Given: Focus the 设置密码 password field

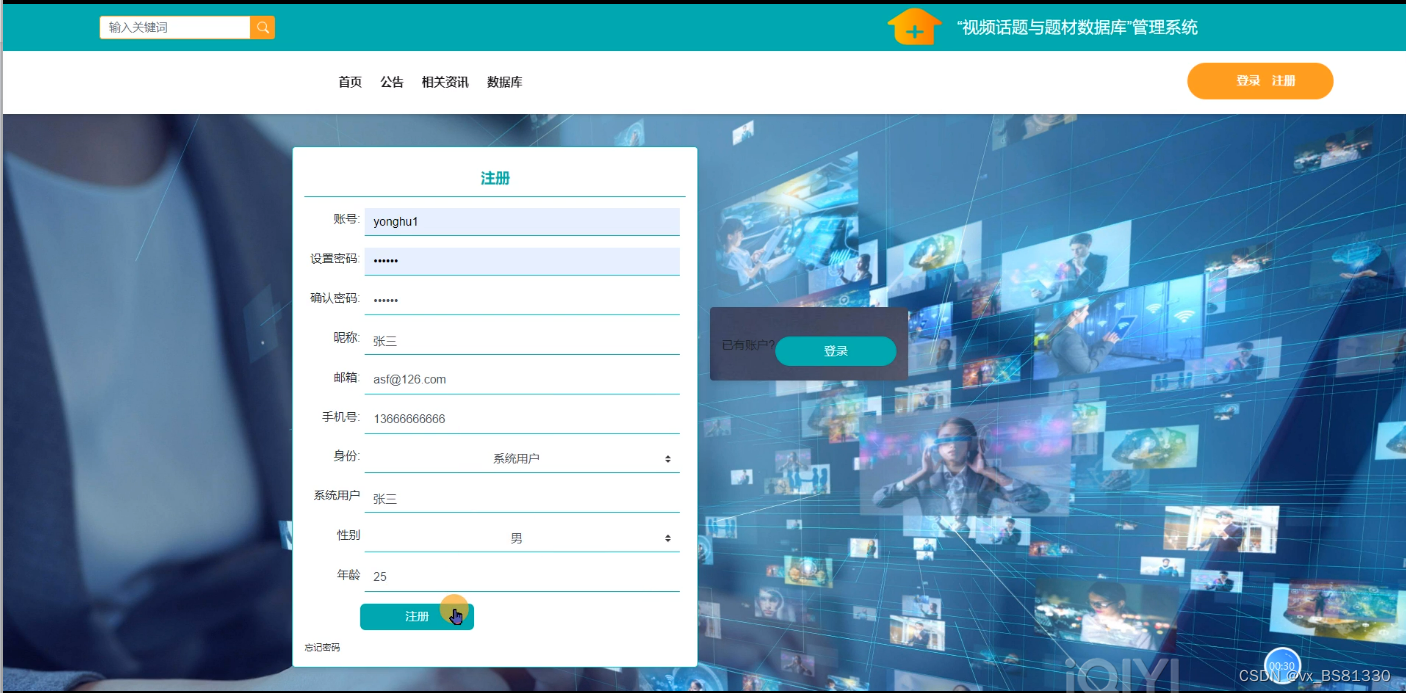Looking at the screenshot, I should (x=522, y=261).
